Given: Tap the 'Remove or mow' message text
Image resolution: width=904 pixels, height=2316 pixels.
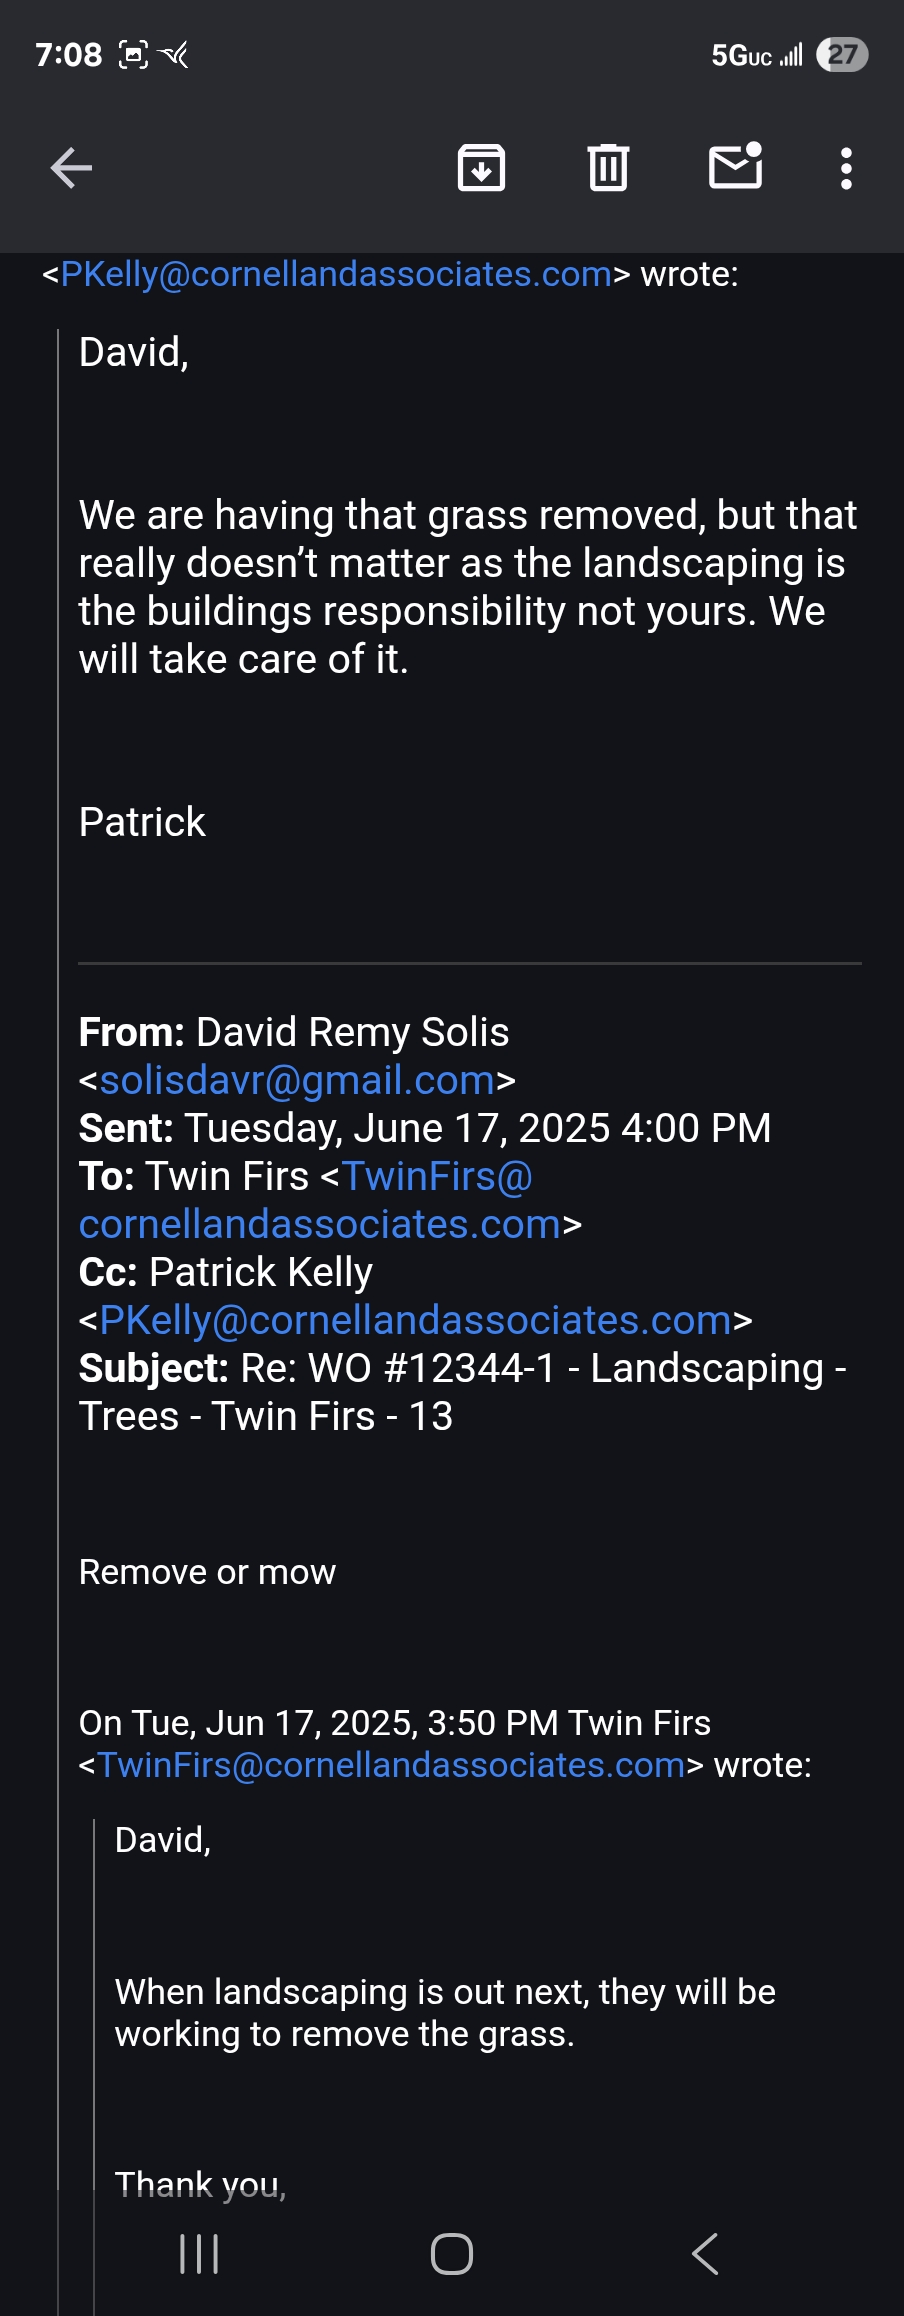Looking at the screenshot, I should pos(207,1572).
